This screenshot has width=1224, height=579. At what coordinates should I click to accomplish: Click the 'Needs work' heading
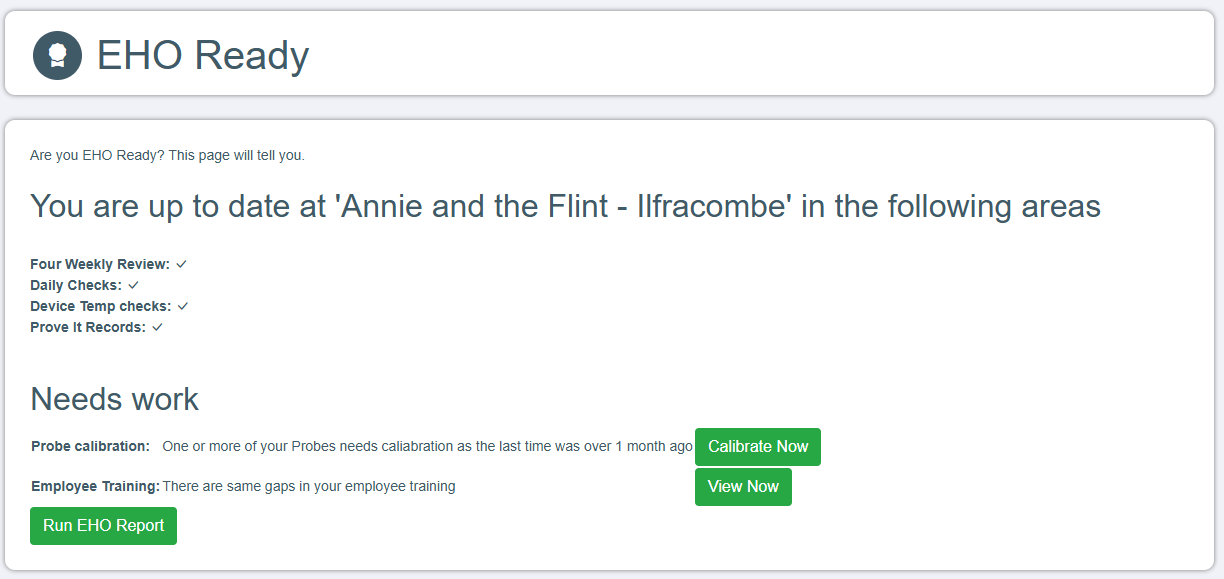click(x=114, y=399)
